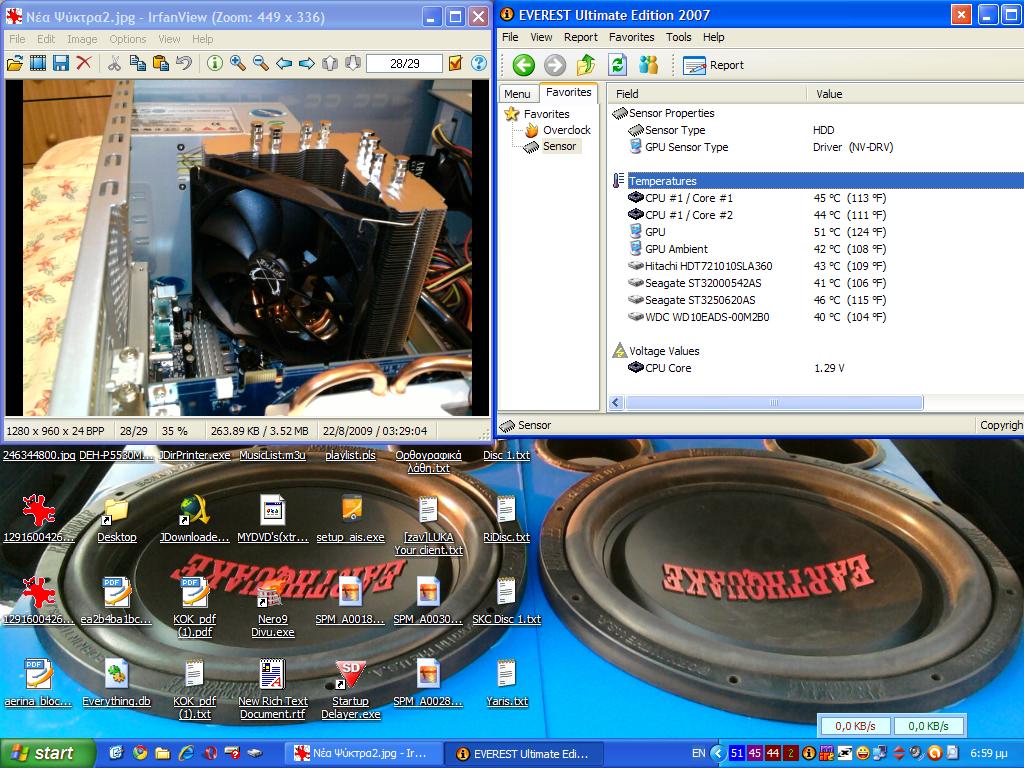
Task: Open the green Image Information icon in IrfanView
Action: (215, 63)
